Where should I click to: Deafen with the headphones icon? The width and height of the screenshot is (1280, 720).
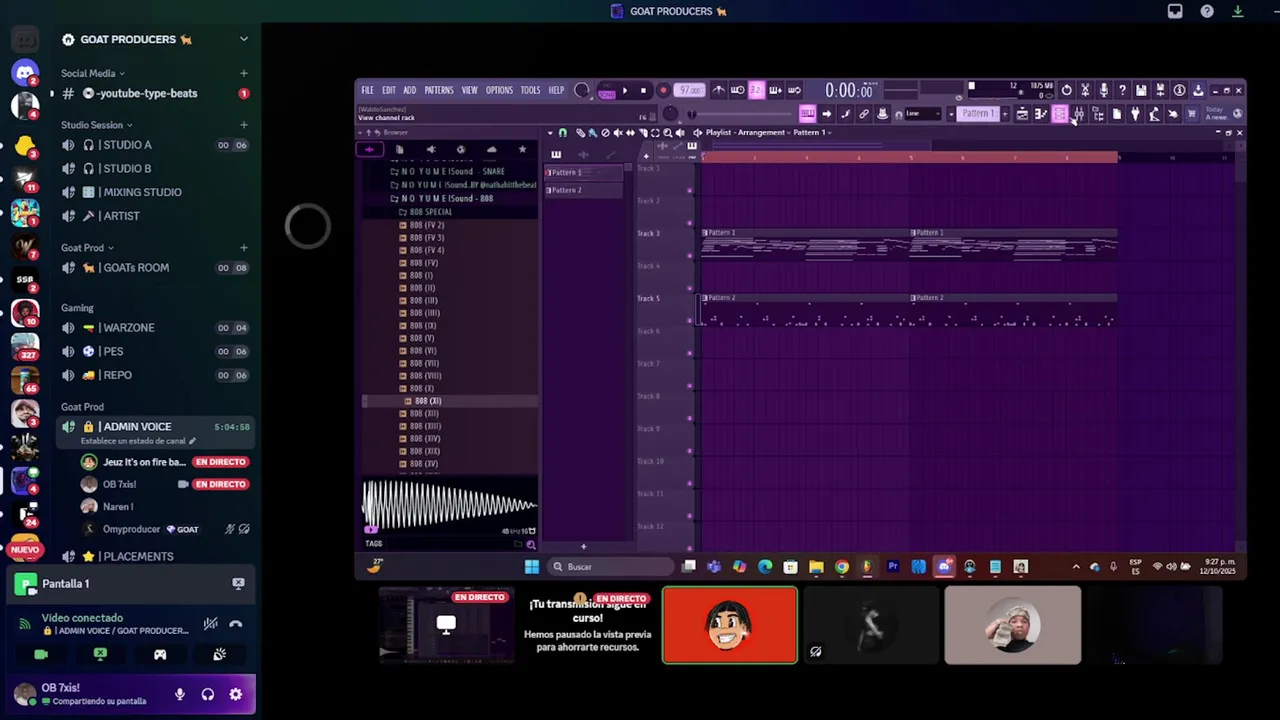tap(208, 694)
